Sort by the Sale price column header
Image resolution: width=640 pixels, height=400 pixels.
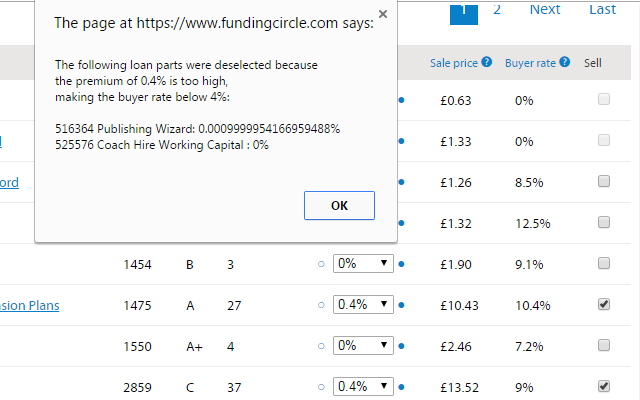(x=453, y=62)
